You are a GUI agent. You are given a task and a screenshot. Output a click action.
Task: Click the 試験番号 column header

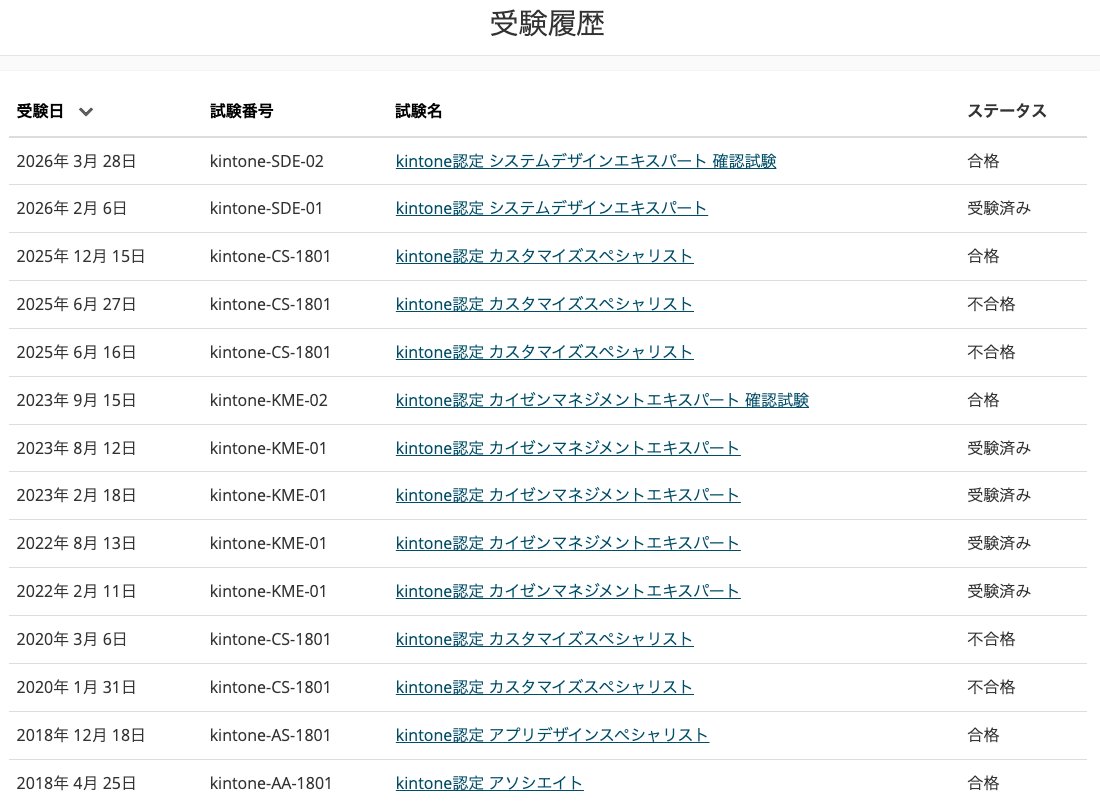(x=241, y=111)
